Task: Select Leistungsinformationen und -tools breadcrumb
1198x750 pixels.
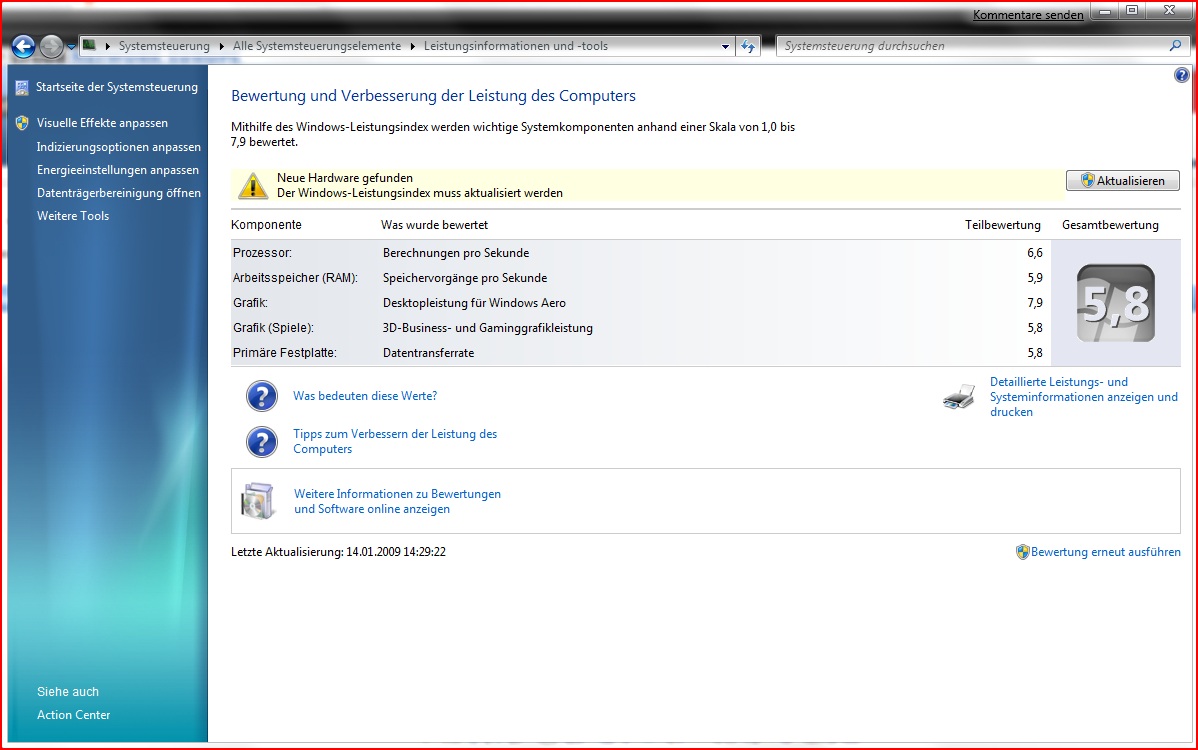Action: [516, 46]
